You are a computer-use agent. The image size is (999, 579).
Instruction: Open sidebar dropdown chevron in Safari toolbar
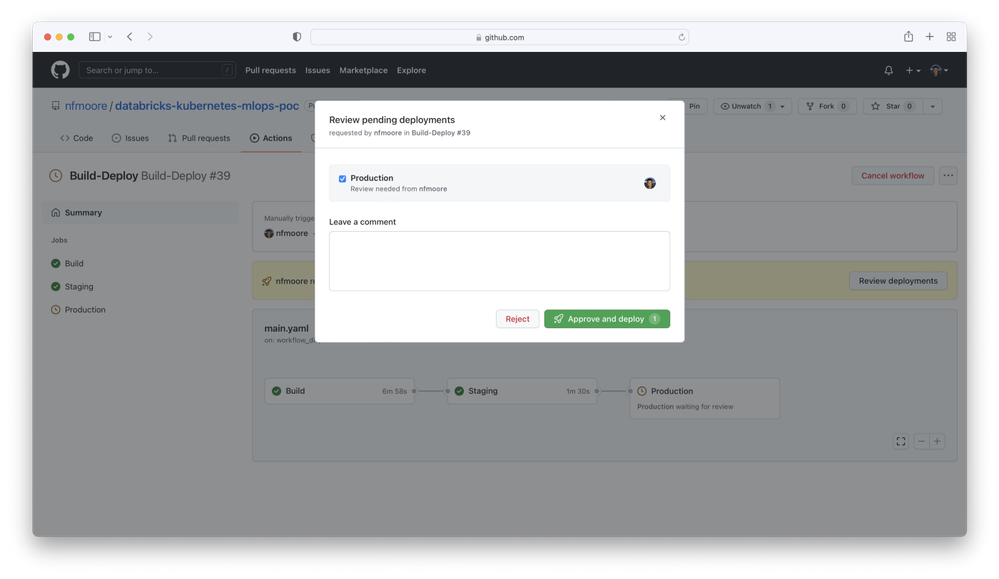pyautogui.click(x=110, y=37)
